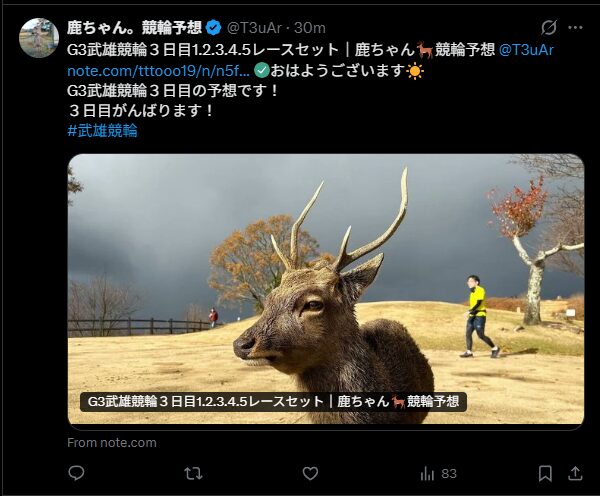Open the note.com/tttooo19 article link
This screenshot has height=496, width=600.
tap(158, 71)
